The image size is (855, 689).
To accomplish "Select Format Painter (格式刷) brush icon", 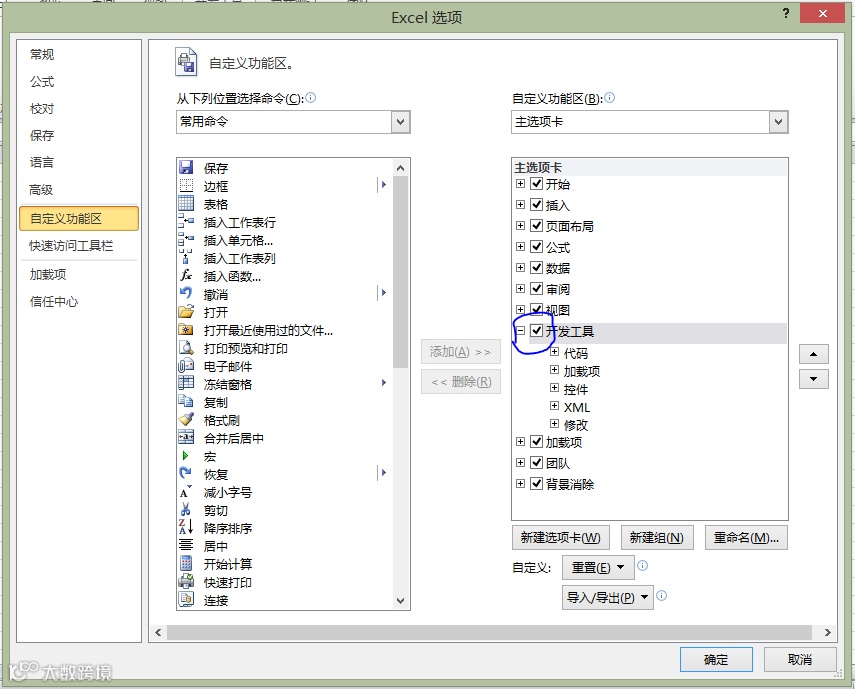I will click(x=186, y=419).
